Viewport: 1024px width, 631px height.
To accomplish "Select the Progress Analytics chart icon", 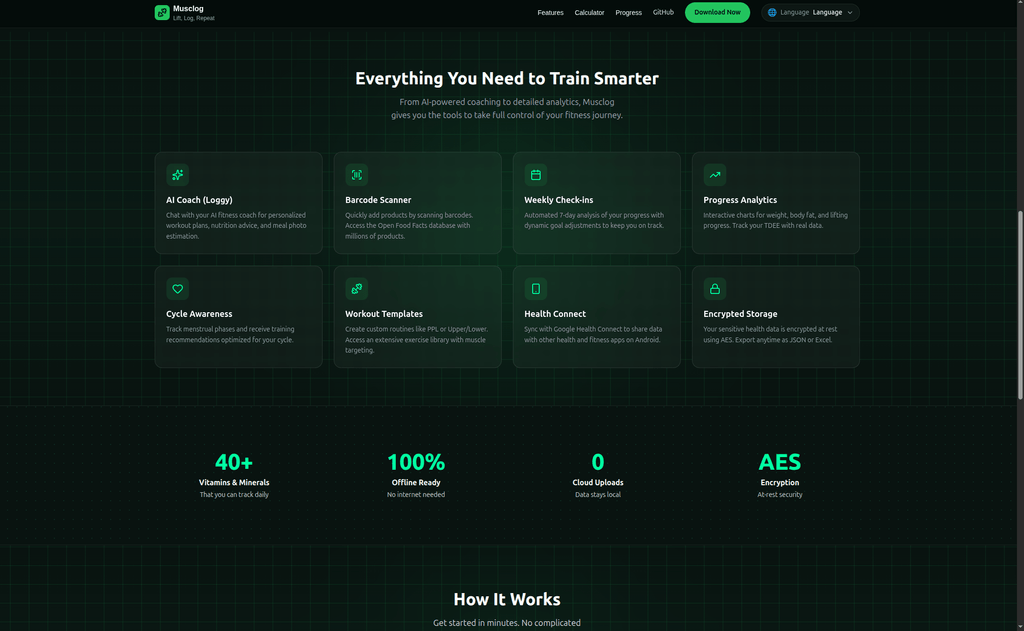I will [x=714, y=175].
